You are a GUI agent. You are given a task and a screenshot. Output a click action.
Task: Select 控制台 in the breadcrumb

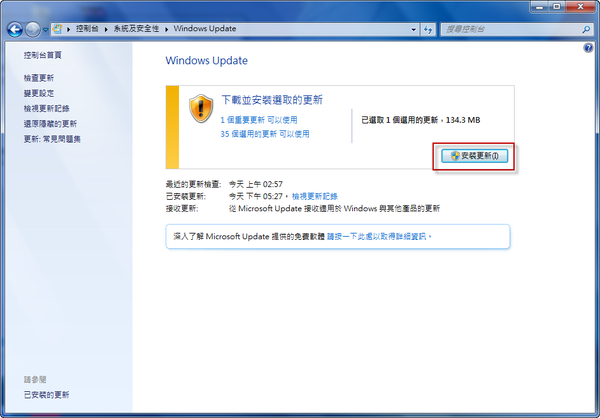click(x=87, y=29)
